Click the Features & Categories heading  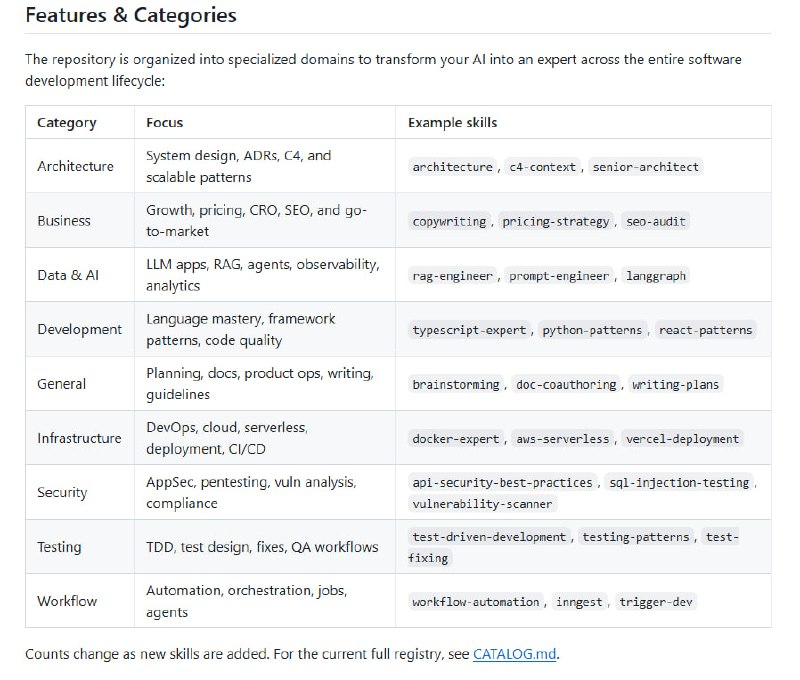(x=131, y=16)
